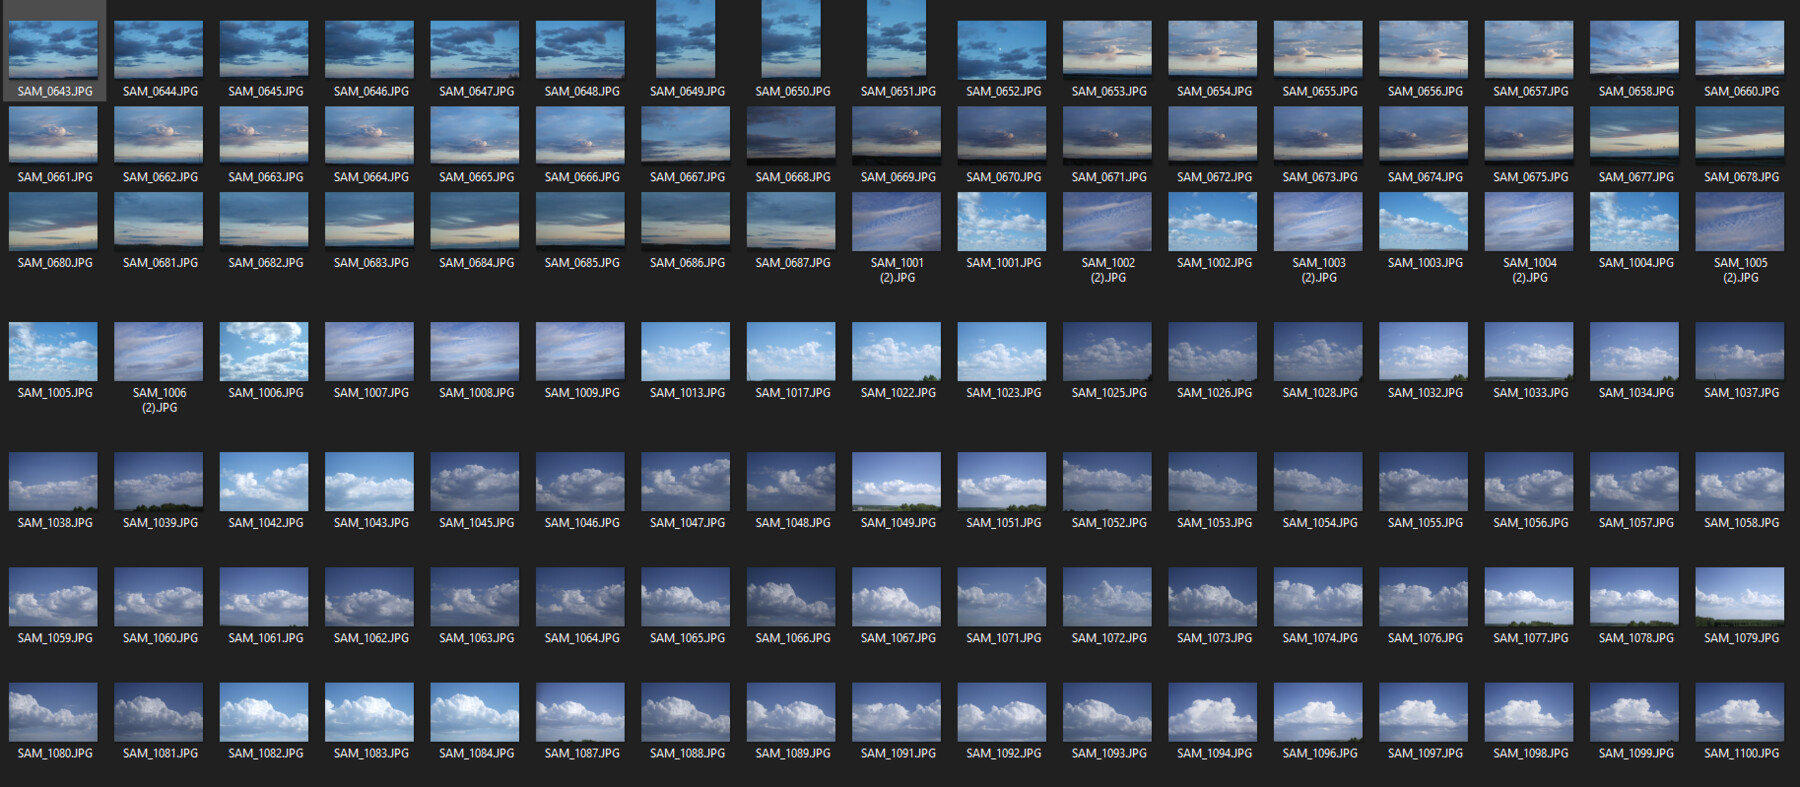
Task: Select the SAM_1038.JPG thumbnail
Action: (x=53, y=481)
